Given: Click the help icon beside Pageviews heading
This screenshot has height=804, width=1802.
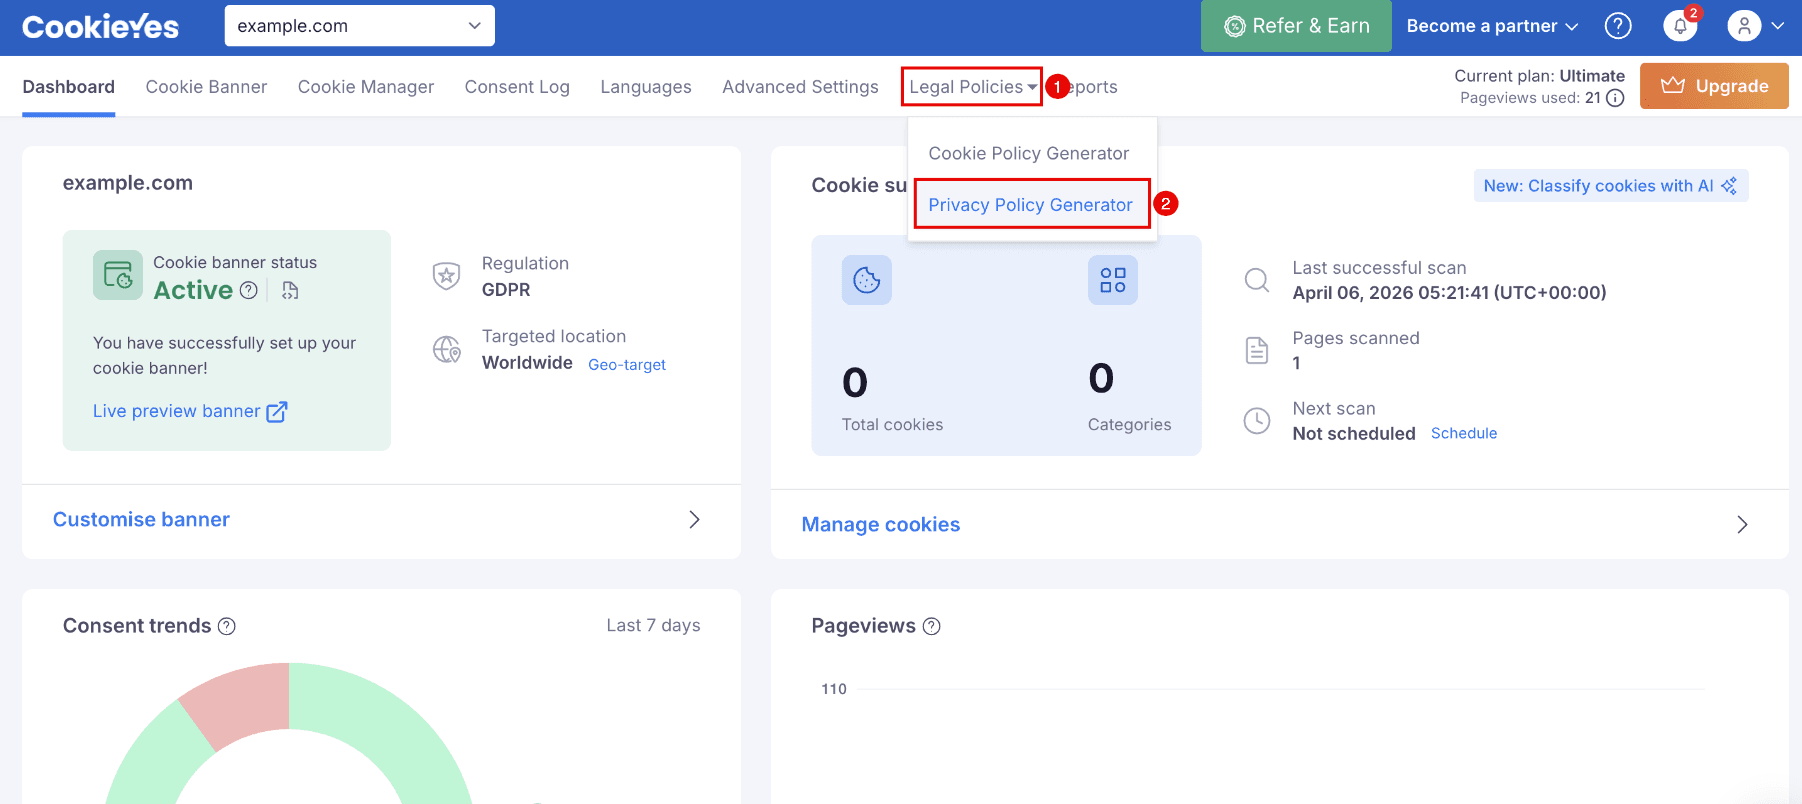Looking at the screenshot, I should [x=931, y=626].
